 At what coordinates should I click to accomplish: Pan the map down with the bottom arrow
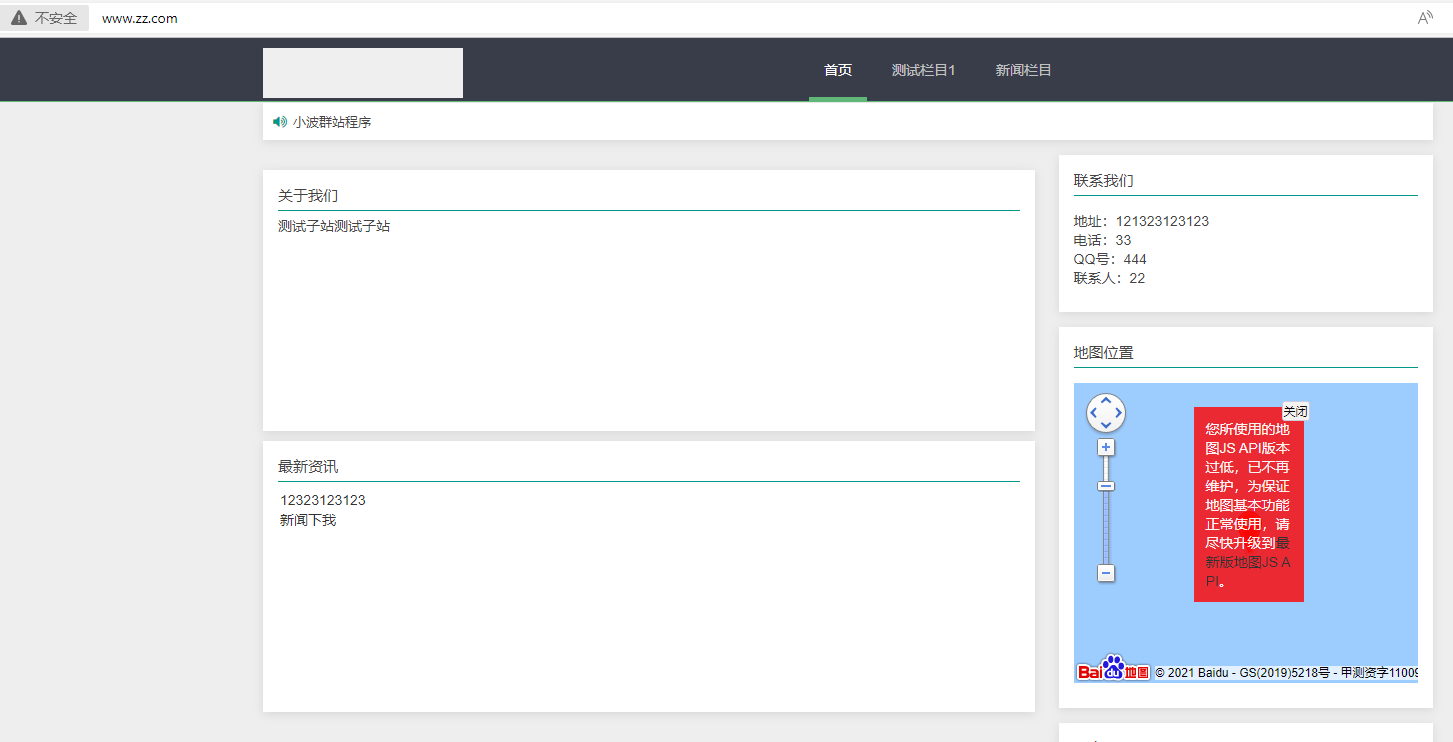(1106, 425)
